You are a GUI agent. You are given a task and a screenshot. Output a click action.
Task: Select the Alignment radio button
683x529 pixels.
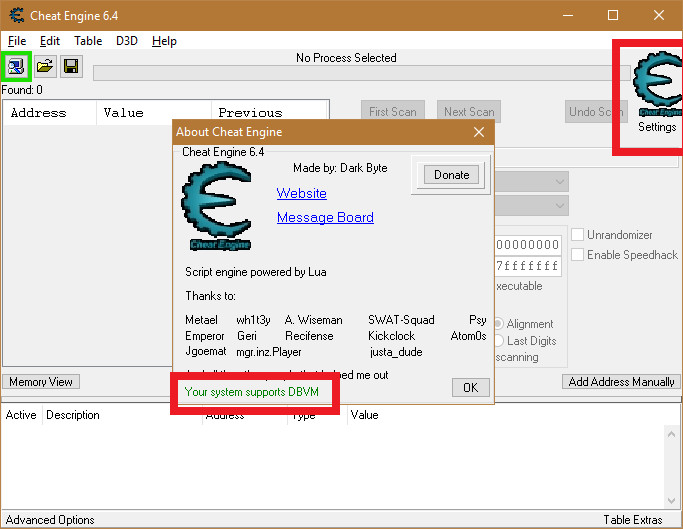click(x=499, y=324)
